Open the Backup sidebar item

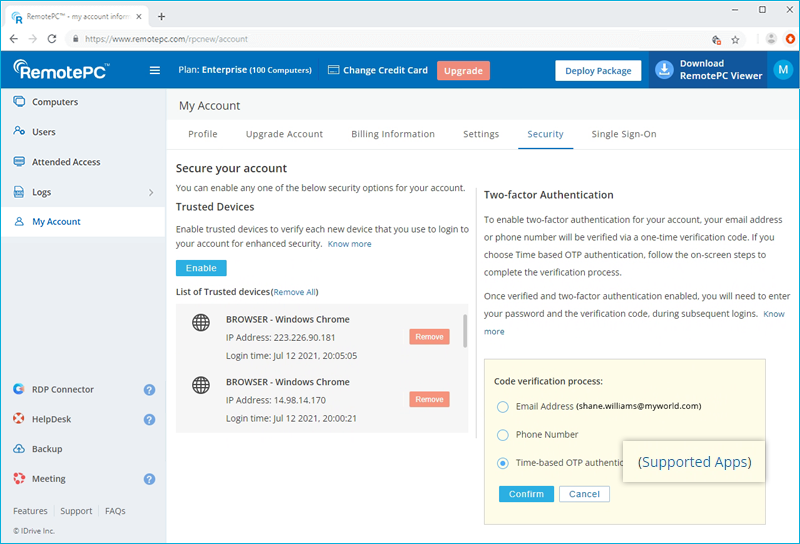pyautogui.click(x=84, y=449)
